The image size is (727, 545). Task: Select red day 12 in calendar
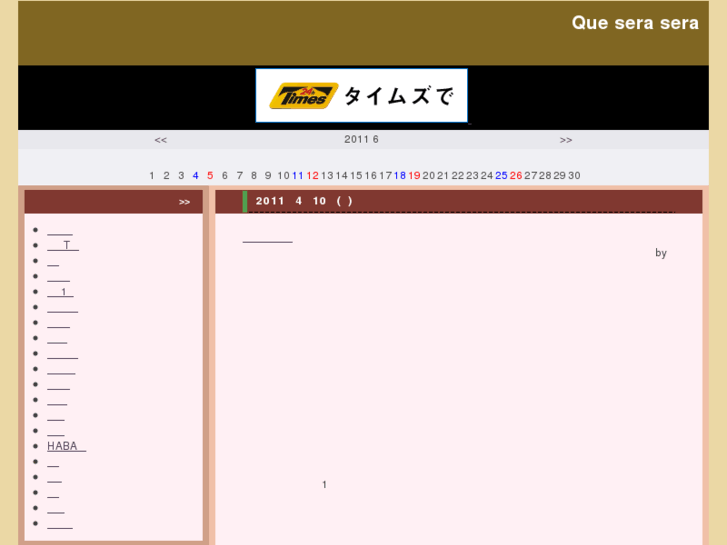pos(312,176)
